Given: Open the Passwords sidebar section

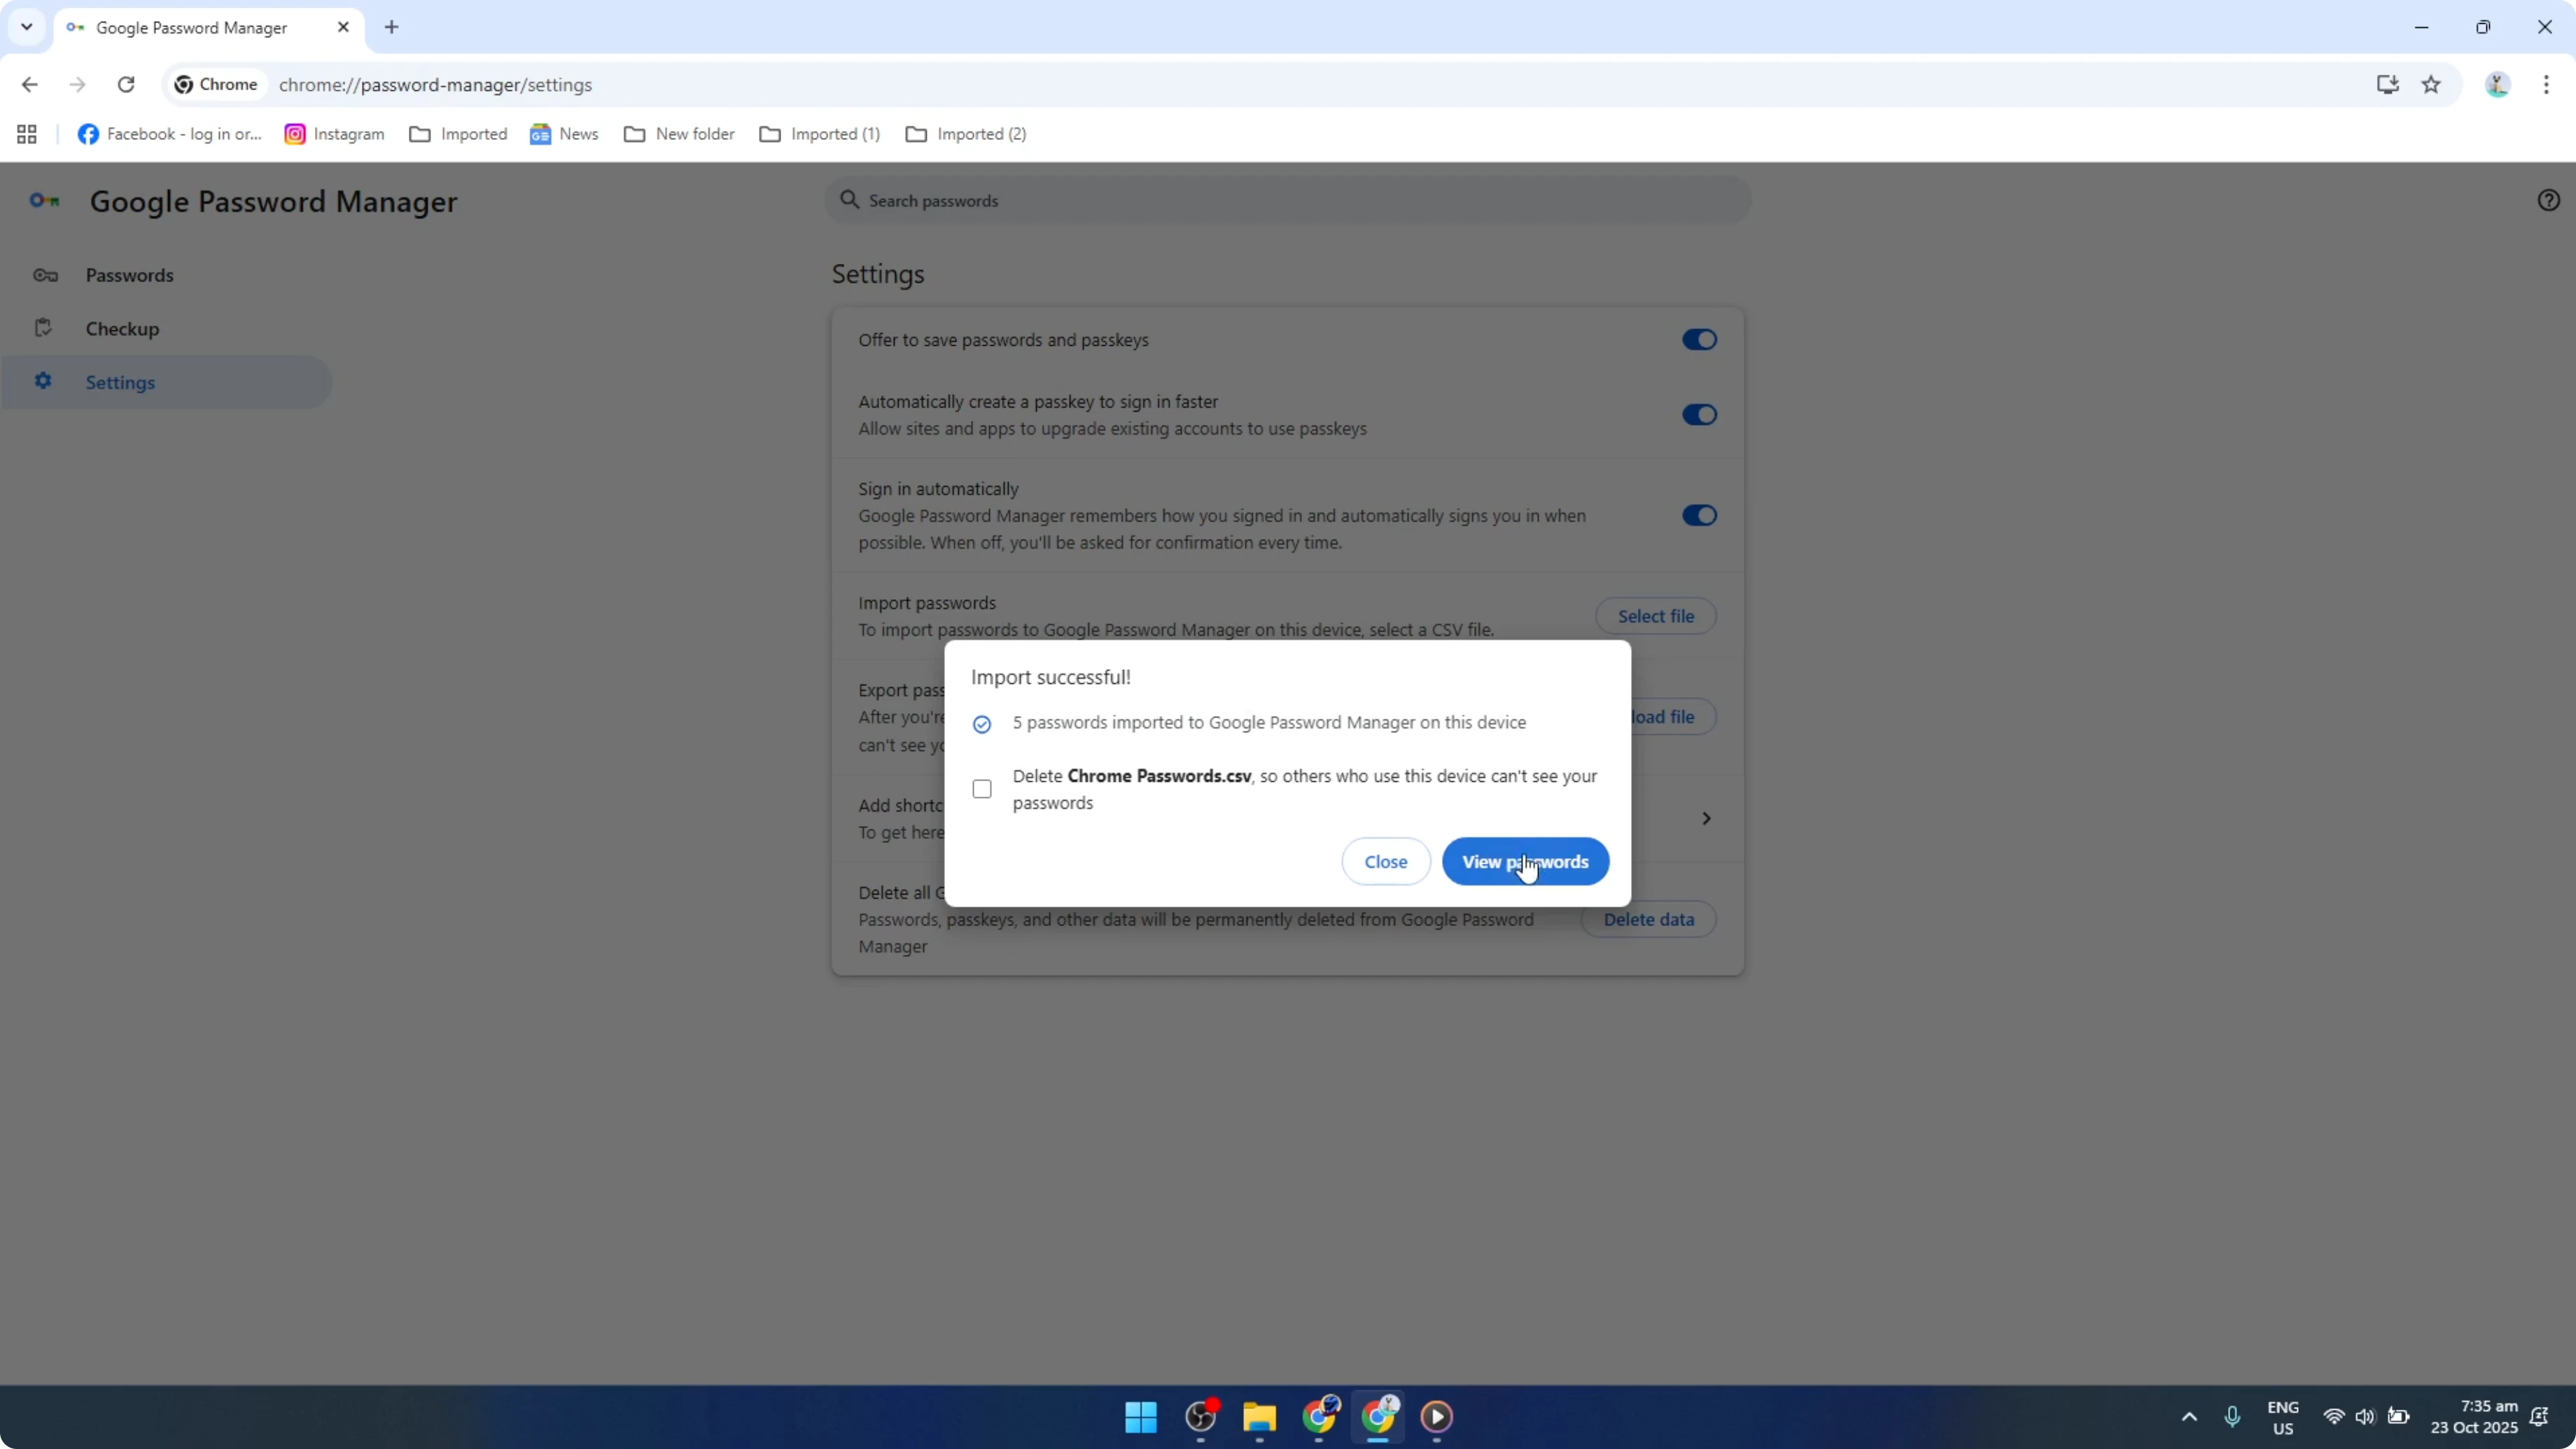Looking at the screenshot, I should pos(166,275).
